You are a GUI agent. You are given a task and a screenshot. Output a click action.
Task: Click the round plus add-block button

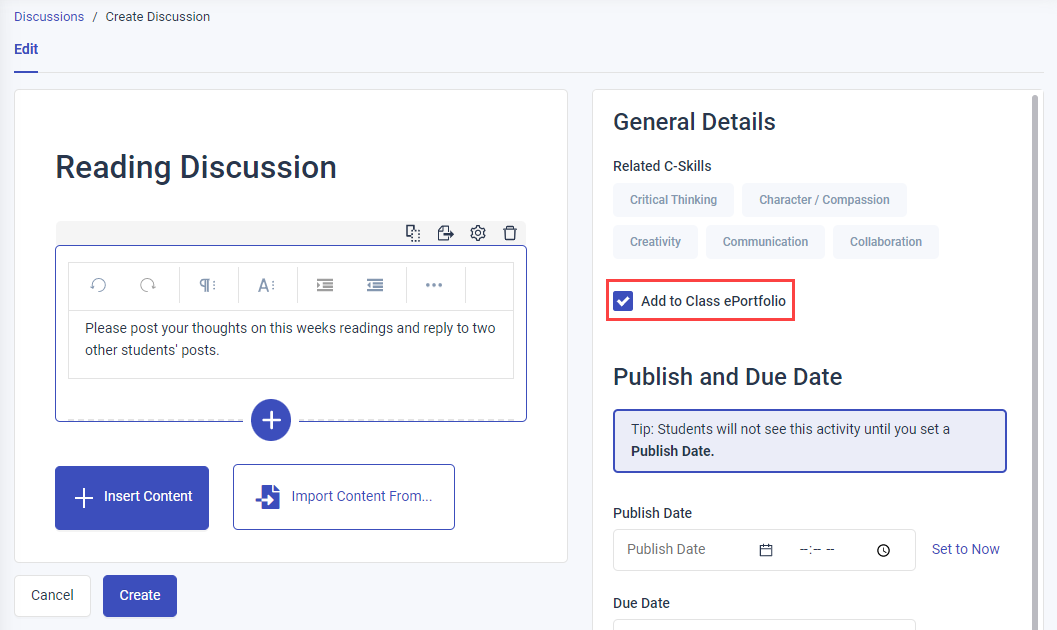(x=271, y=420)
